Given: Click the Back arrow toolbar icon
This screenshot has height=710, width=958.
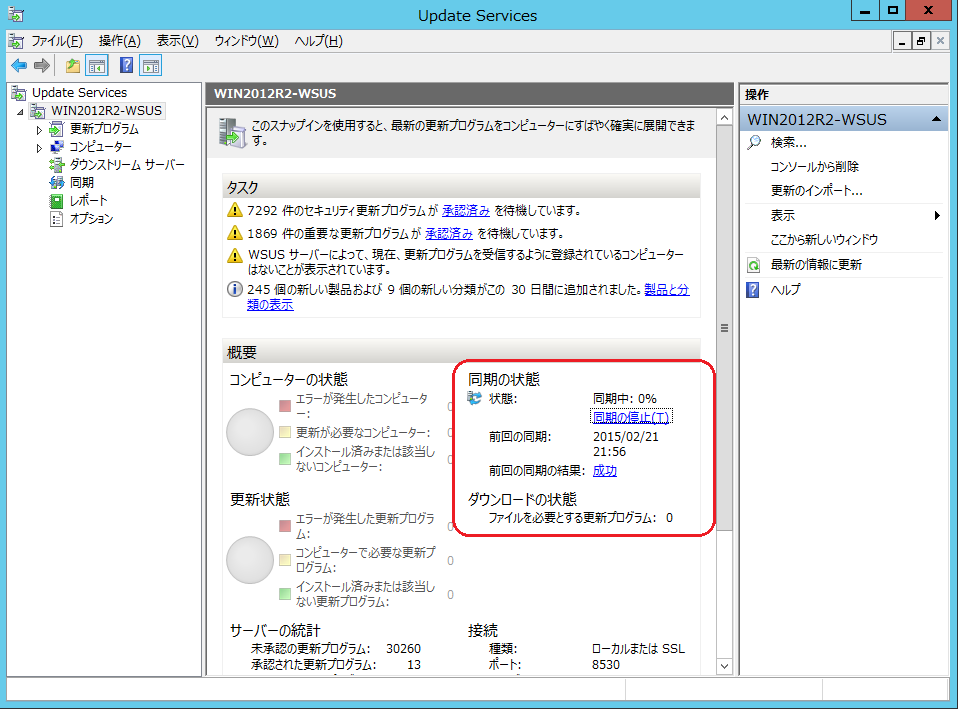Looking at the screenshot, I should tap(19, 66).
